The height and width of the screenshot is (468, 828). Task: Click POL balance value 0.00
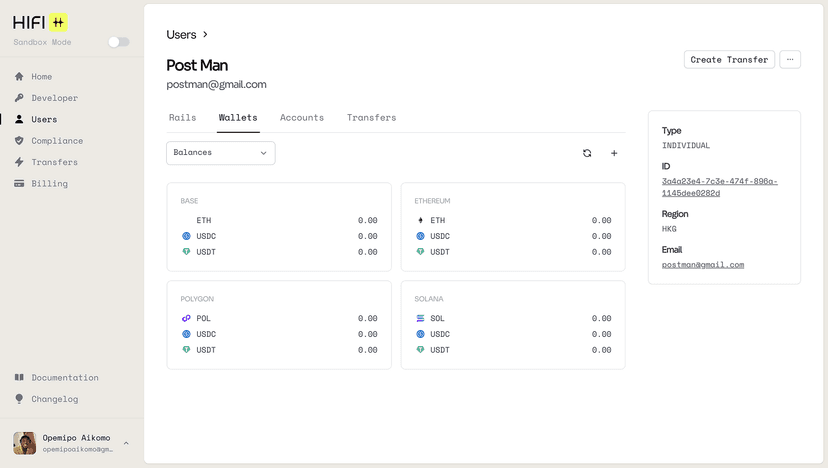(368, 319)
